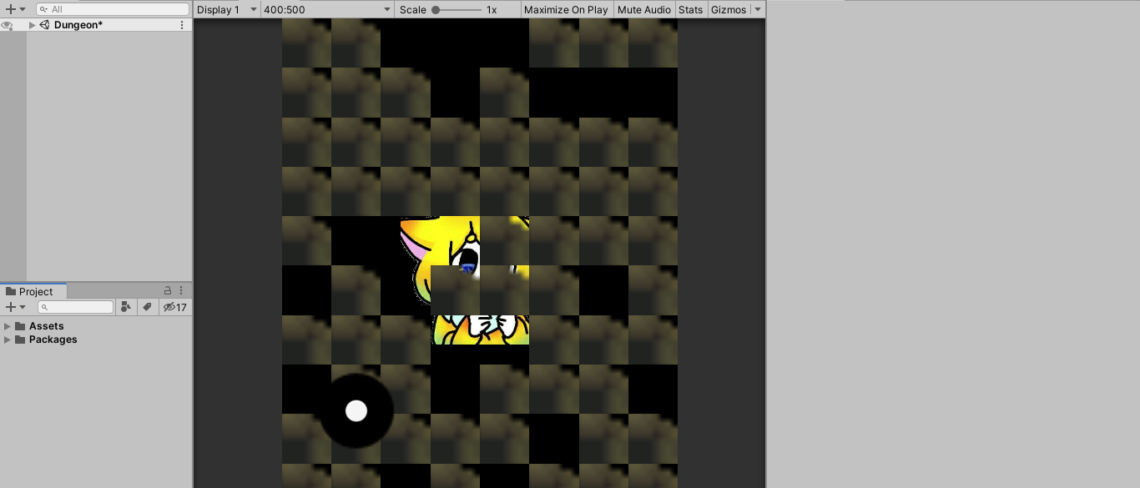The image size is (1140, 488).
Task: Show the Stats overlay
Action: coord(690,9)
